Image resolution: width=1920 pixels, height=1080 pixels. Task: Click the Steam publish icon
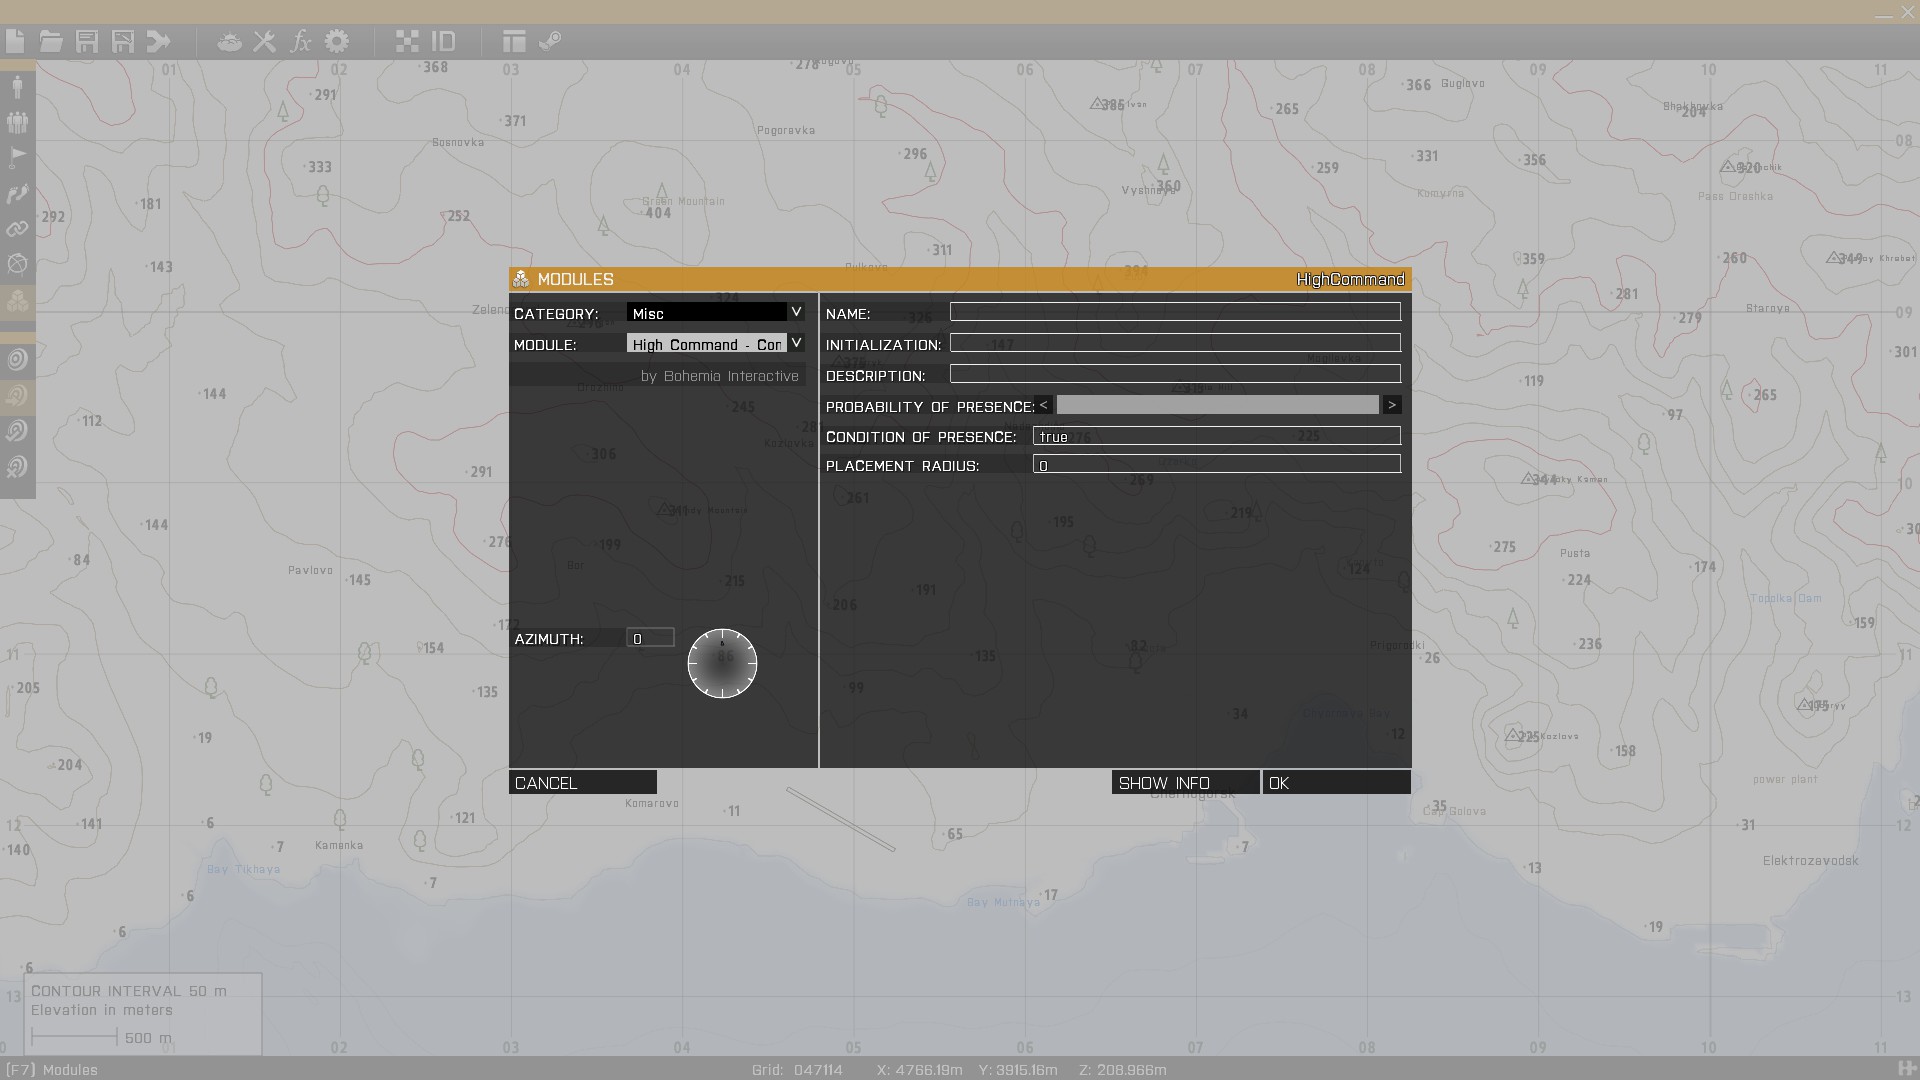(550, 41)
